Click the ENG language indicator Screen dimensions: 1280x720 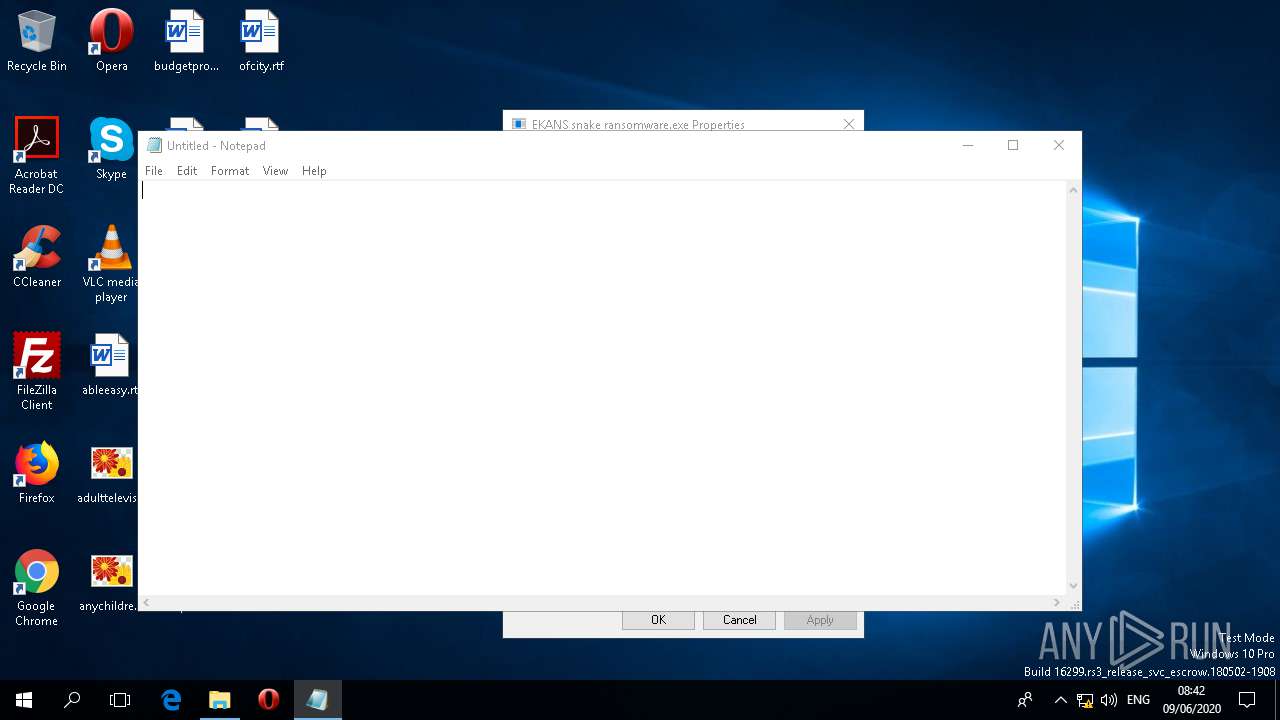pos(1138,700)
